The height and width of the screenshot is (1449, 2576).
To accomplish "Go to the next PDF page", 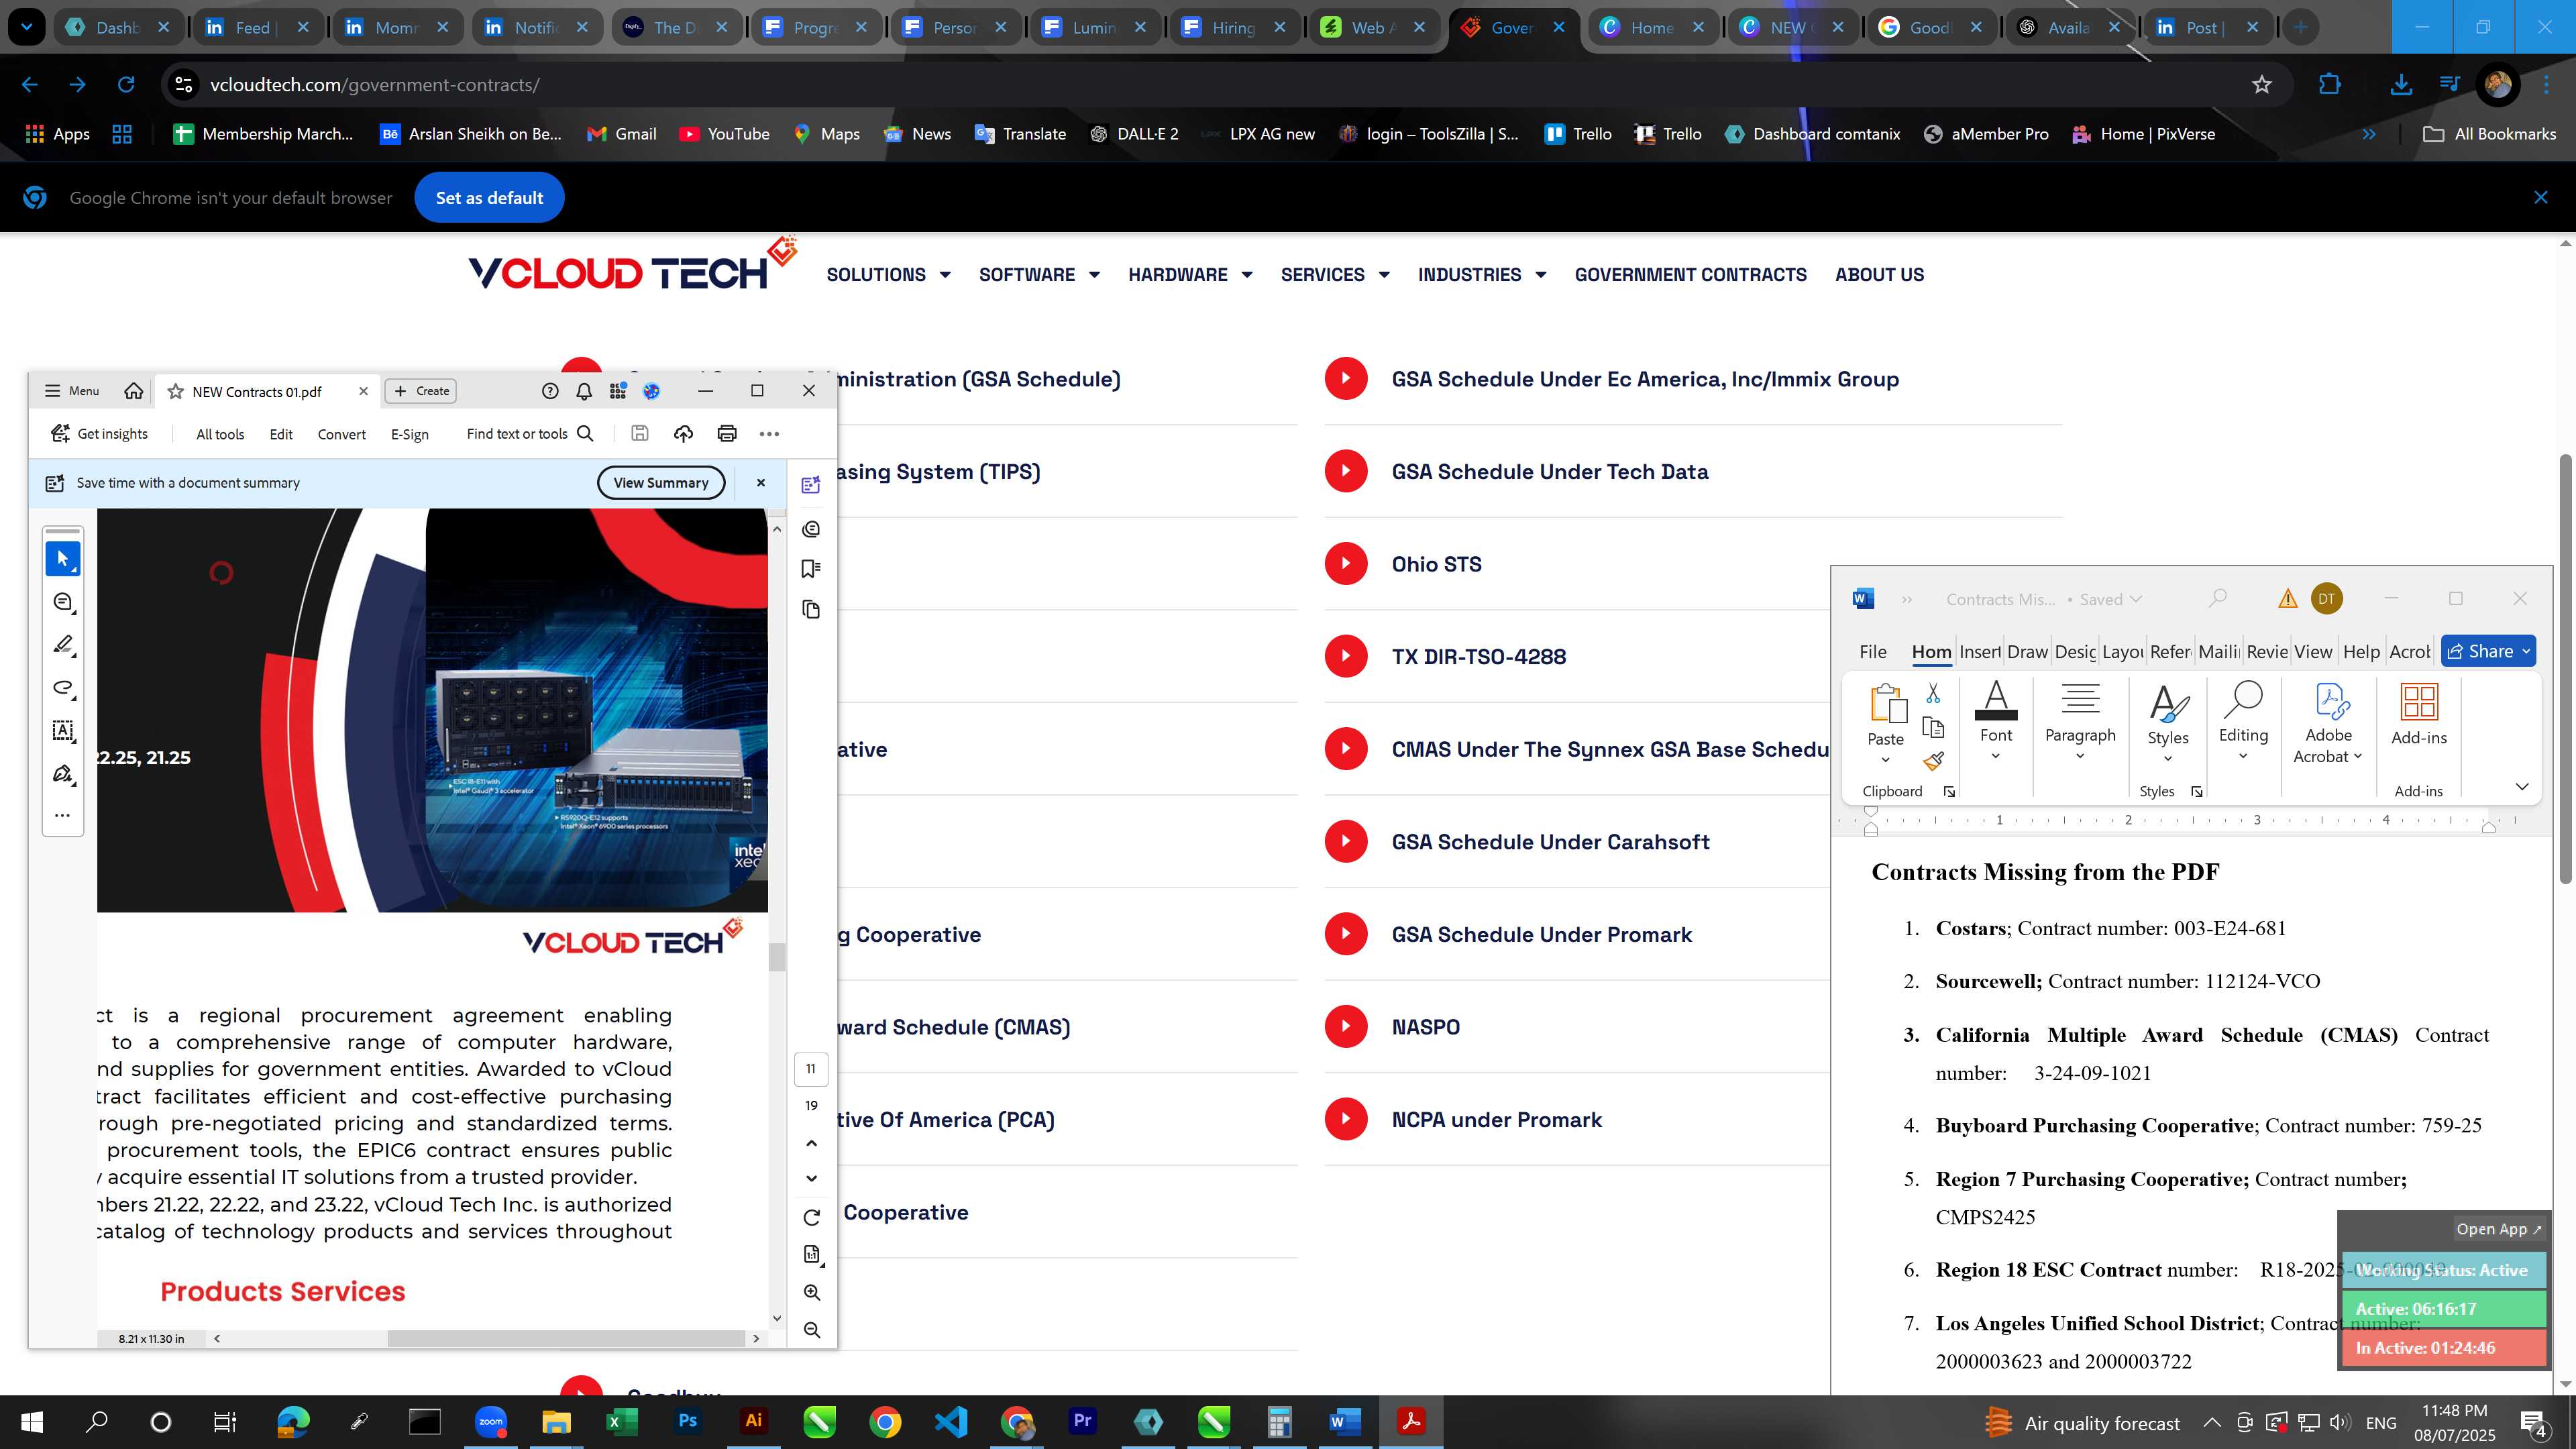I will [812, 1178].
